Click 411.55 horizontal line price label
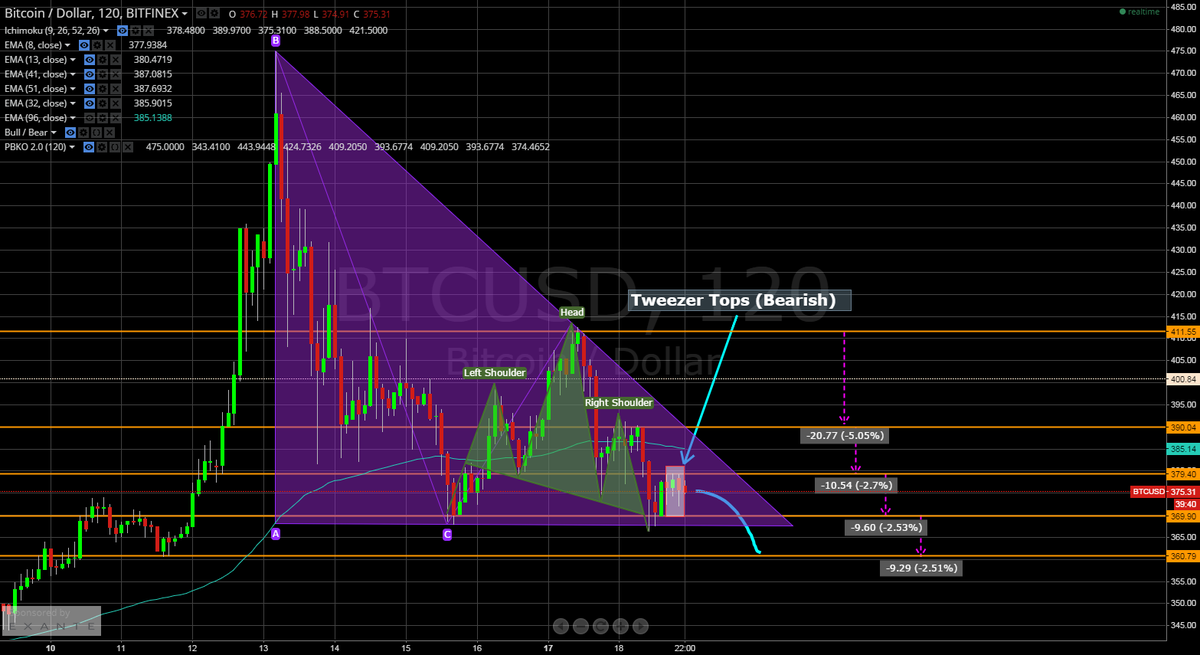The height and width of the screenshot is (655, 1200). point(1182,331)
